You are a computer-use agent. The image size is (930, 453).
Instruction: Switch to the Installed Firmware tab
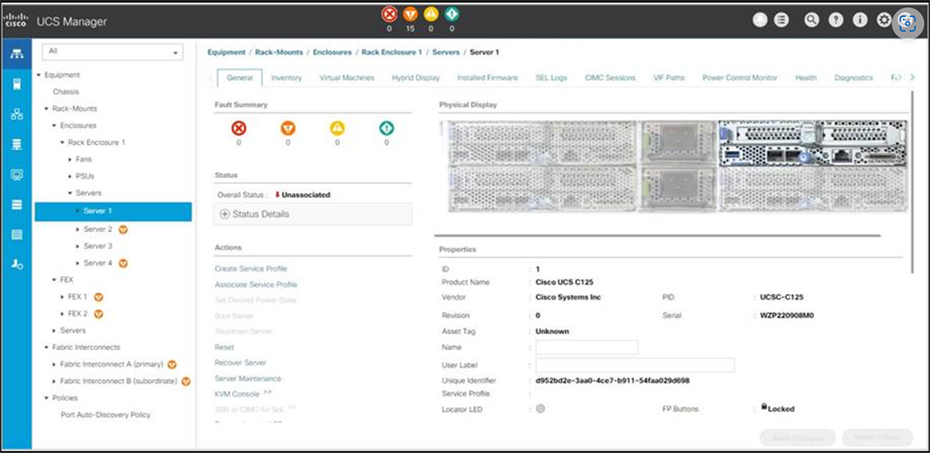click(488, 78)
